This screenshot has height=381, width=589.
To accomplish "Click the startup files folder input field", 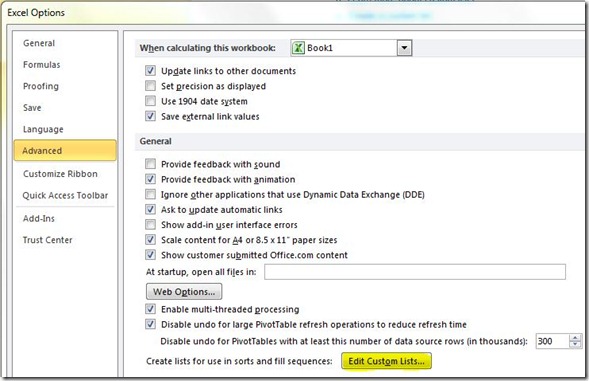I will pyautogui.click(x=415, y=272).
